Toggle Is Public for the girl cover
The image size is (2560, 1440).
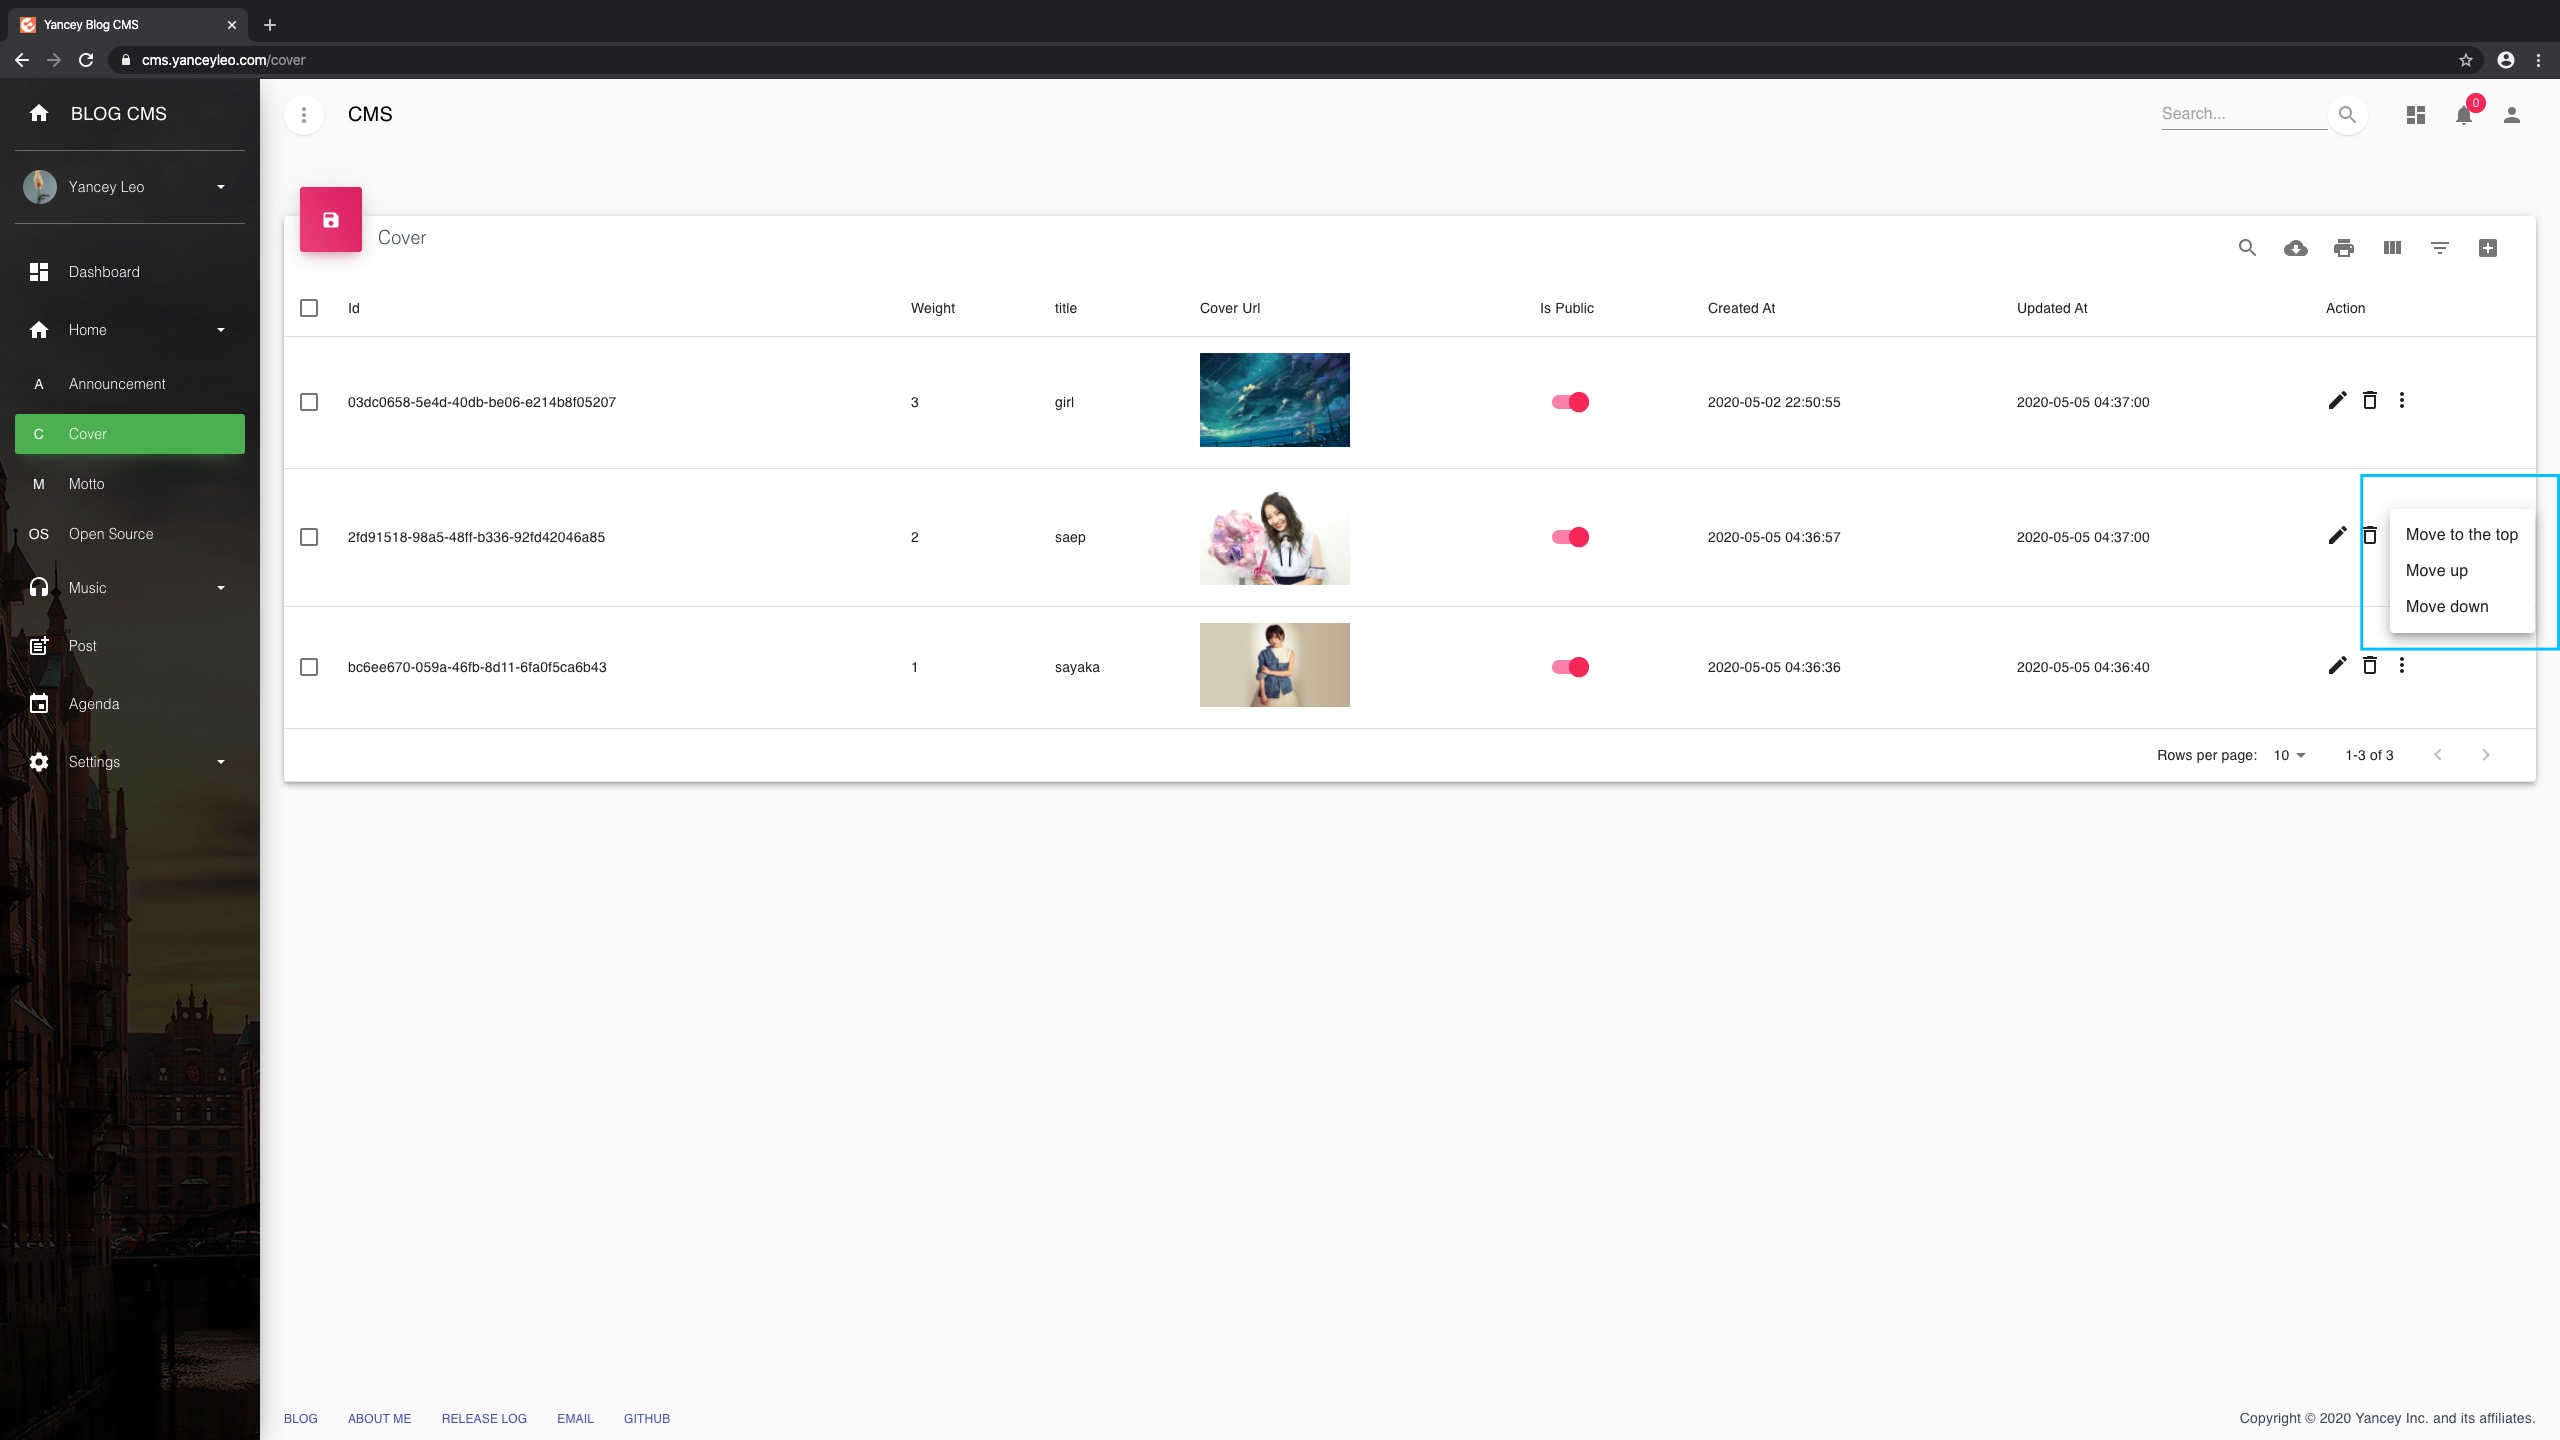1570,402
